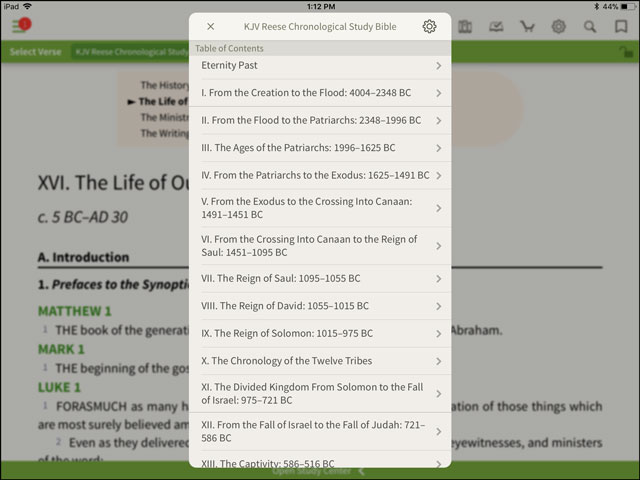
Task: Open the store shopping cart icon
Action: pyautogui.click(x=527, y=27)
